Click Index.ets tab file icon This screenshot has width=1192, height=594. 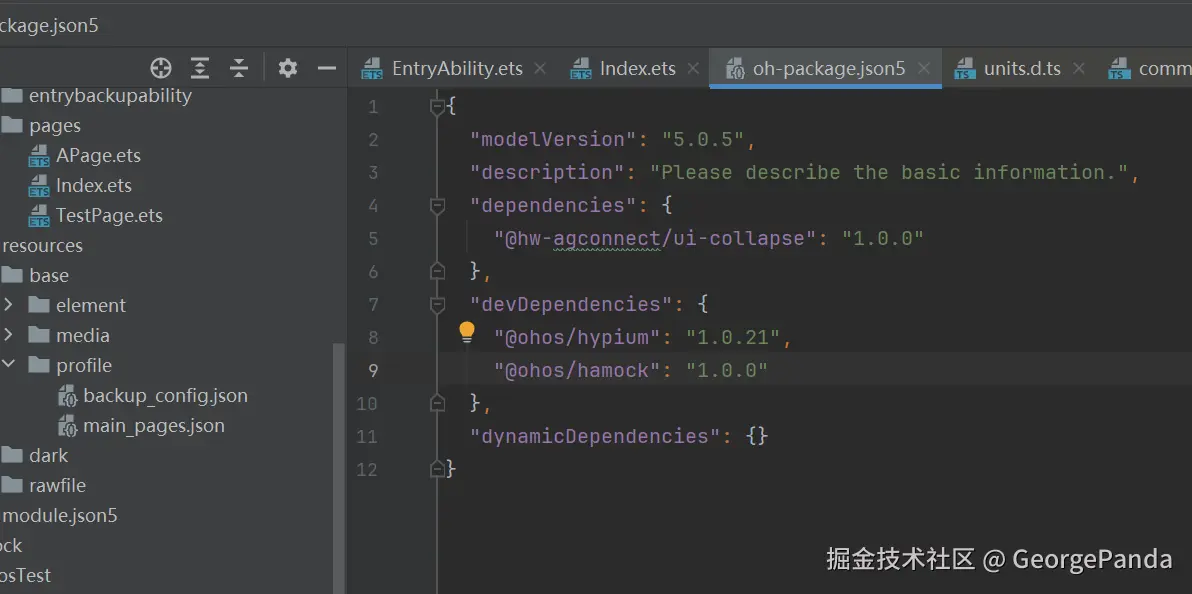tap(581, 69)
